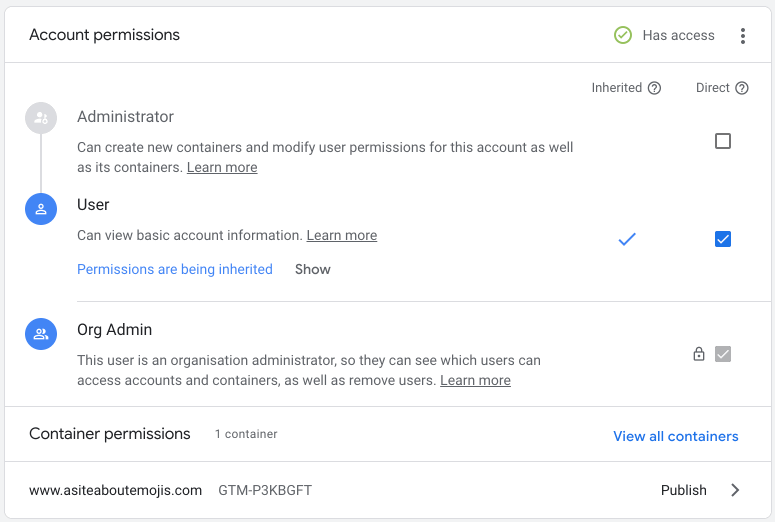775x522 pixels.
Task: Click the inherited checkmark for User
Action: pos(627,239)
